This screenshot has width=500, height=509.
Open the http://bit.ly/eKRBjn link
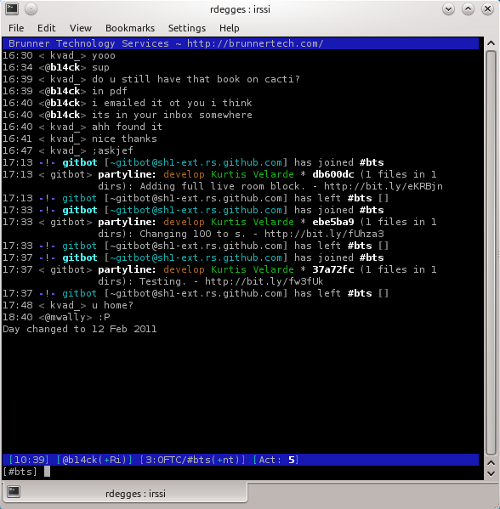(383, 186)
